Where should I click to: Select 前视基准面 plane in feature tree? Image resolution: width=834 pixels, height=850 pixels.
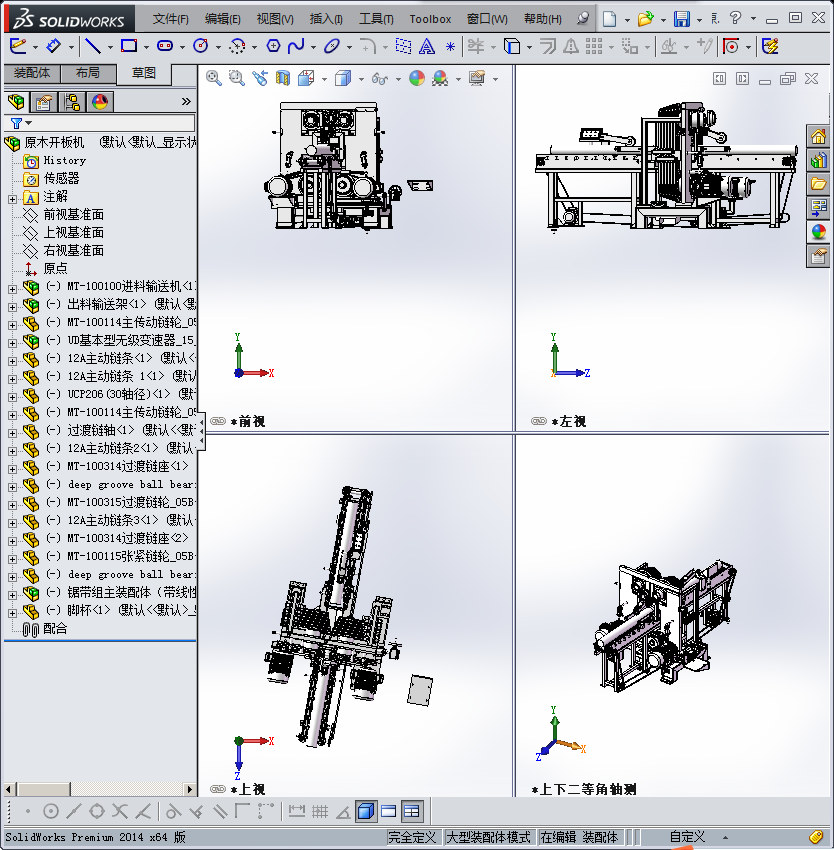[73, 215]
